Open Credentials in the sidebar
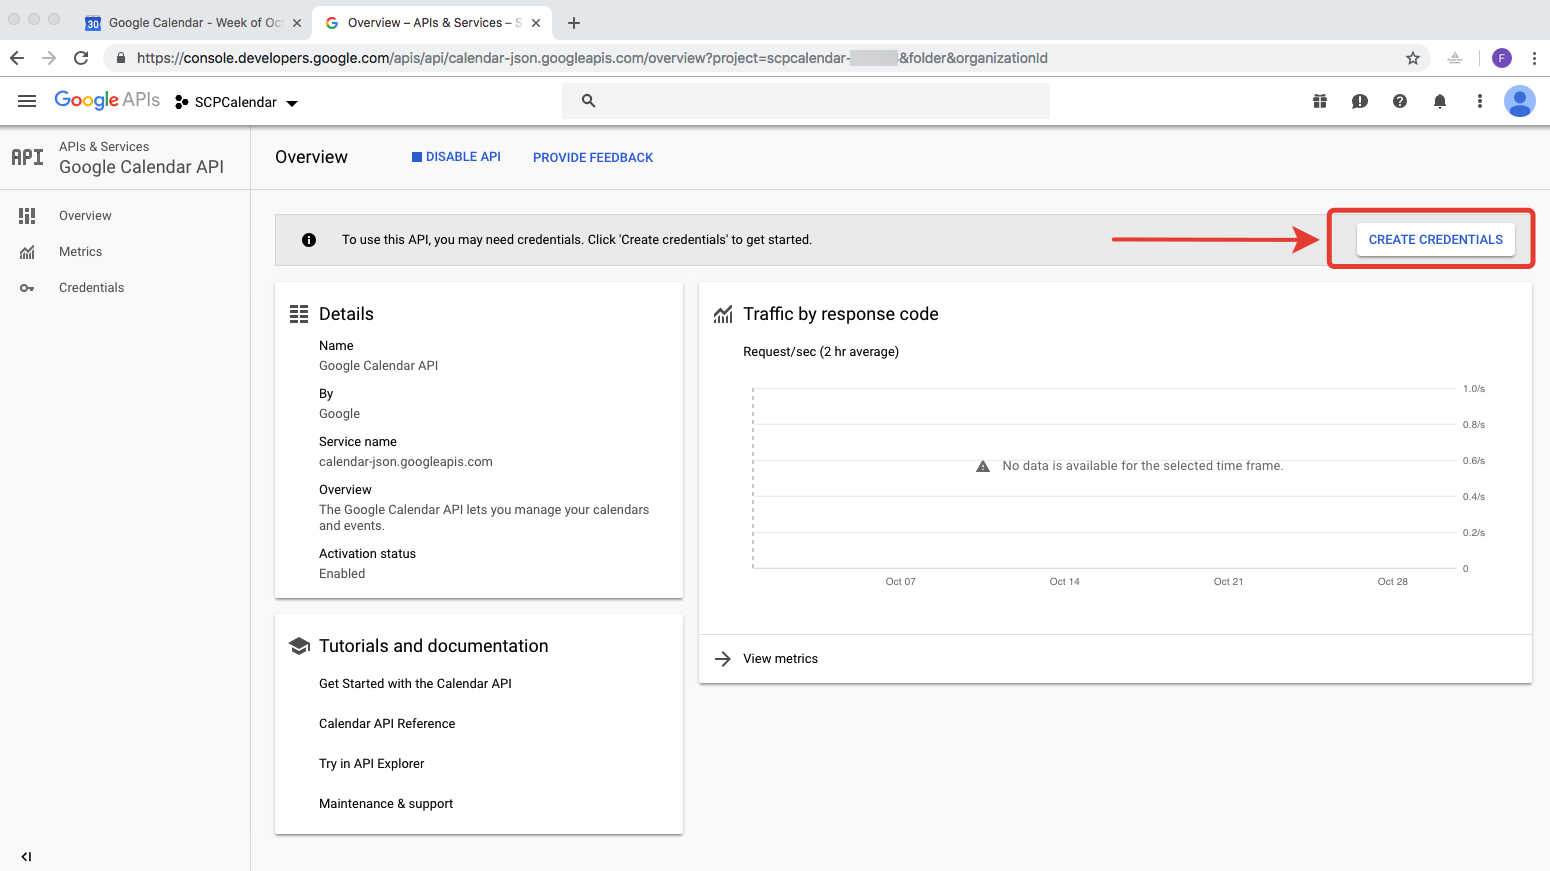1550x871 pixels. 91,288
